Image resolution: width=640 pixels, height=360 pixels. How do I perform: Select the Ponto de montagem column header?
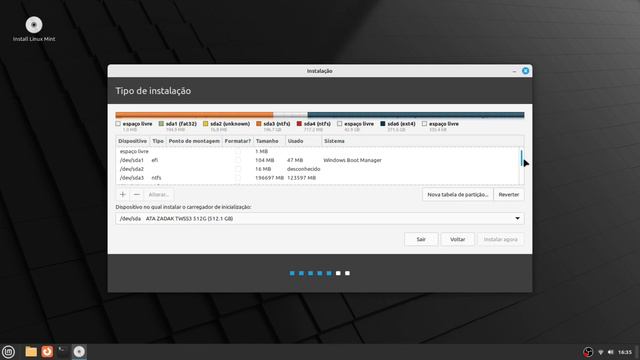(194, 141)
